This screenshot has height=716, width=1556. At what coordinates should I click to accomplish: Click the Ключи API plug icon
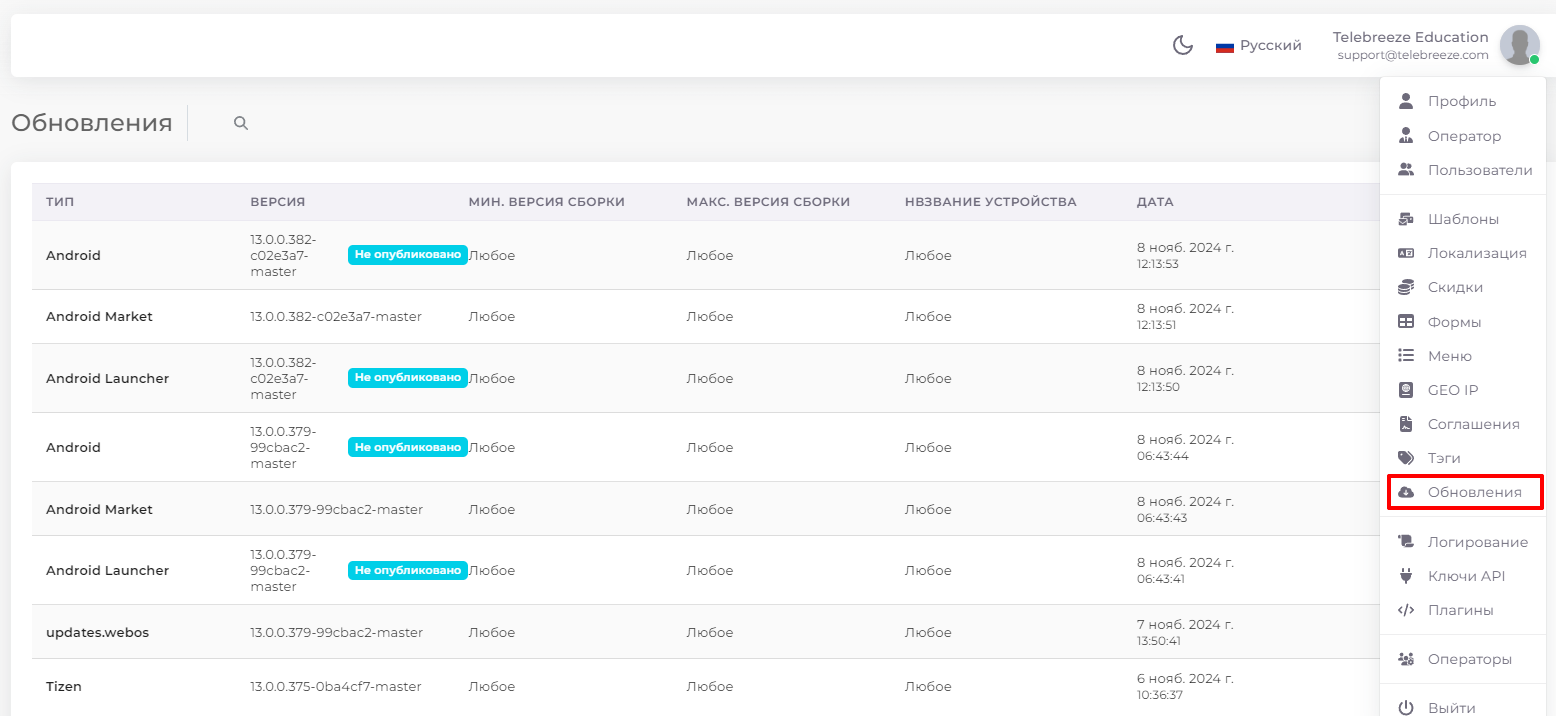tap(1406, 576)
